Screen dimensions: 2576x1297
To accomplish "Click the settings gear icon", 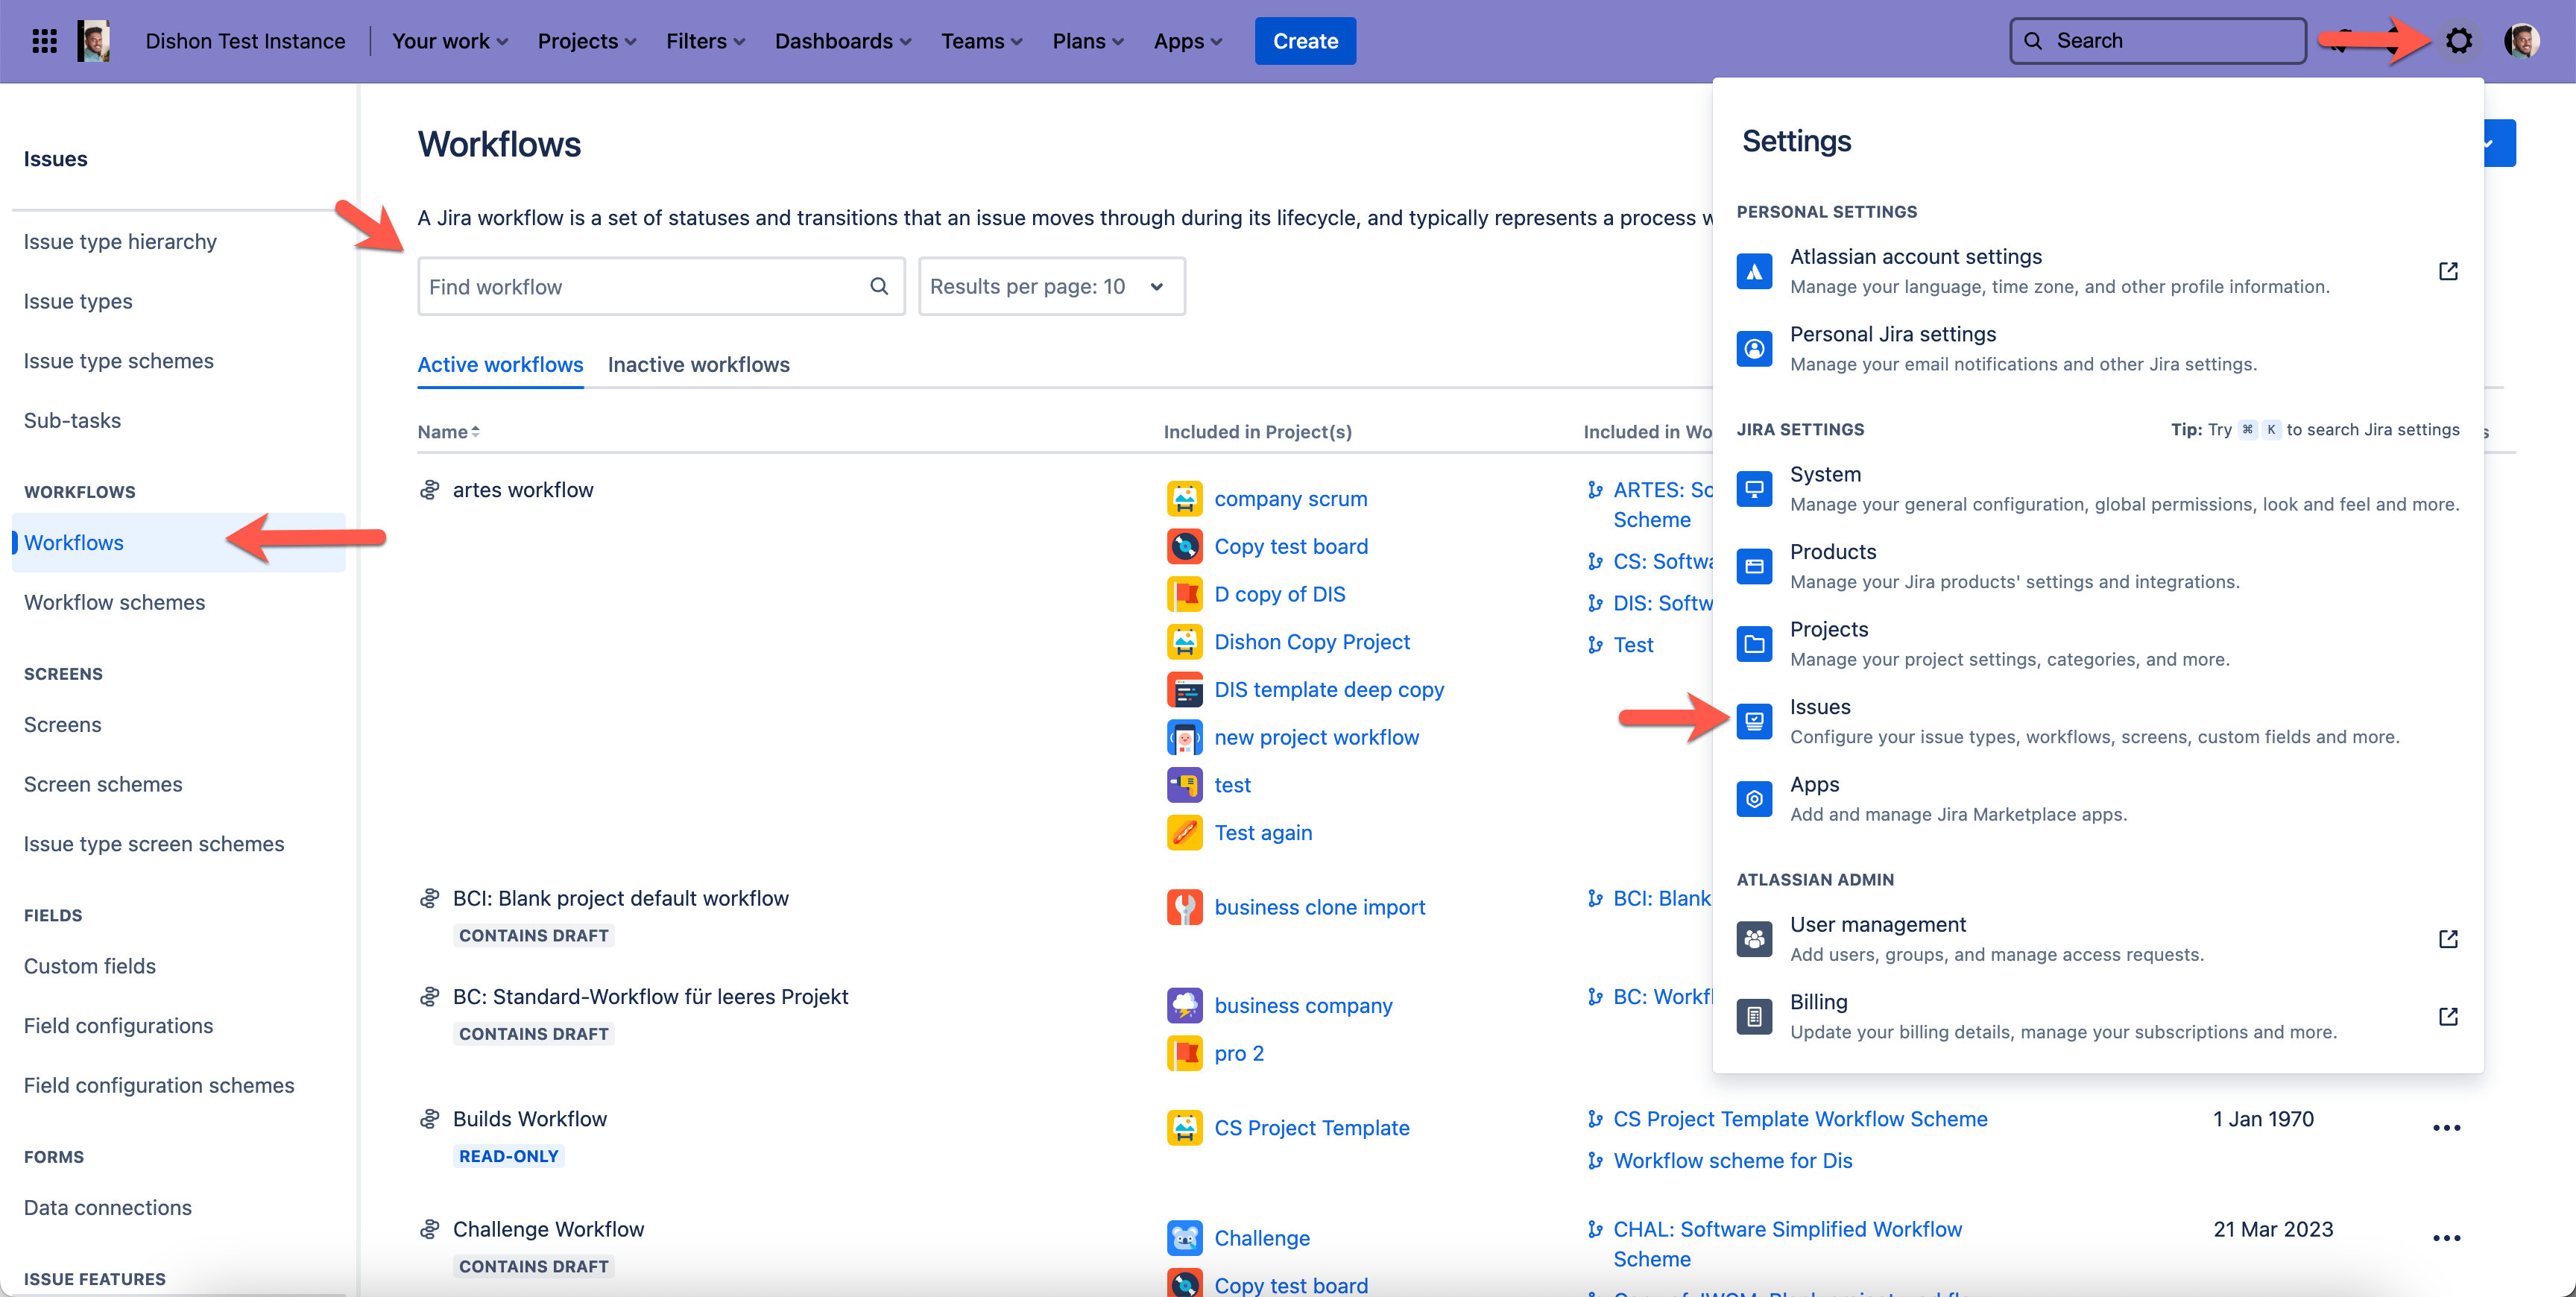I will pyautogui.click(x=2459, y=41).
